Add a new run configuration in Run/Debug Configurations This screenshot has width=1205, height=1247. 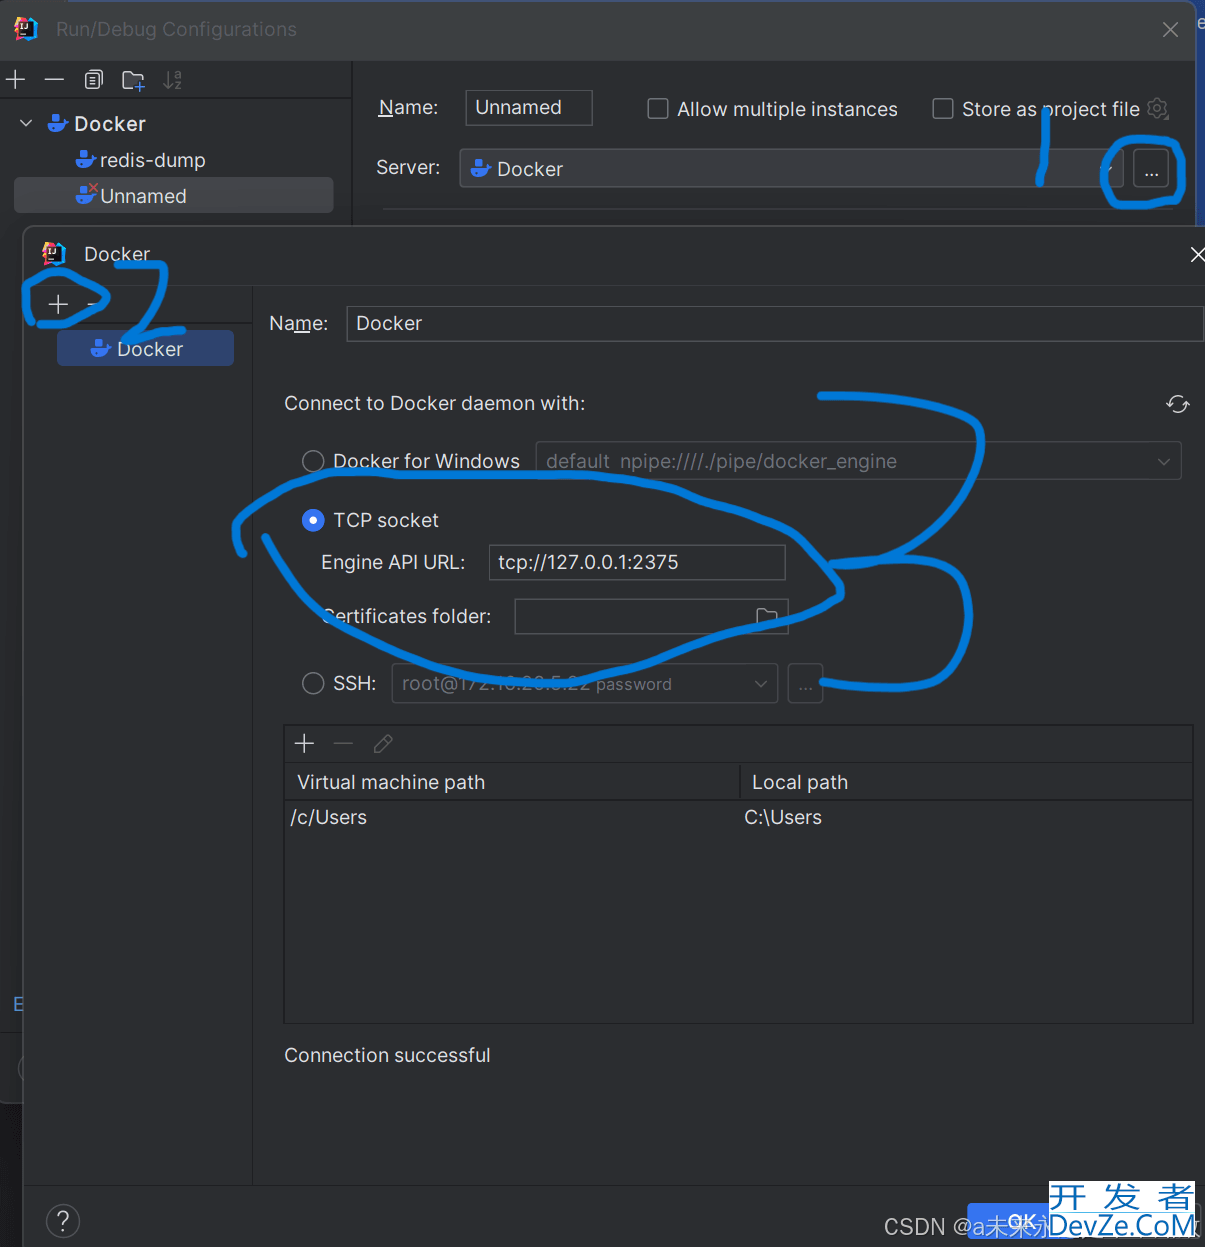click(16, 80)
